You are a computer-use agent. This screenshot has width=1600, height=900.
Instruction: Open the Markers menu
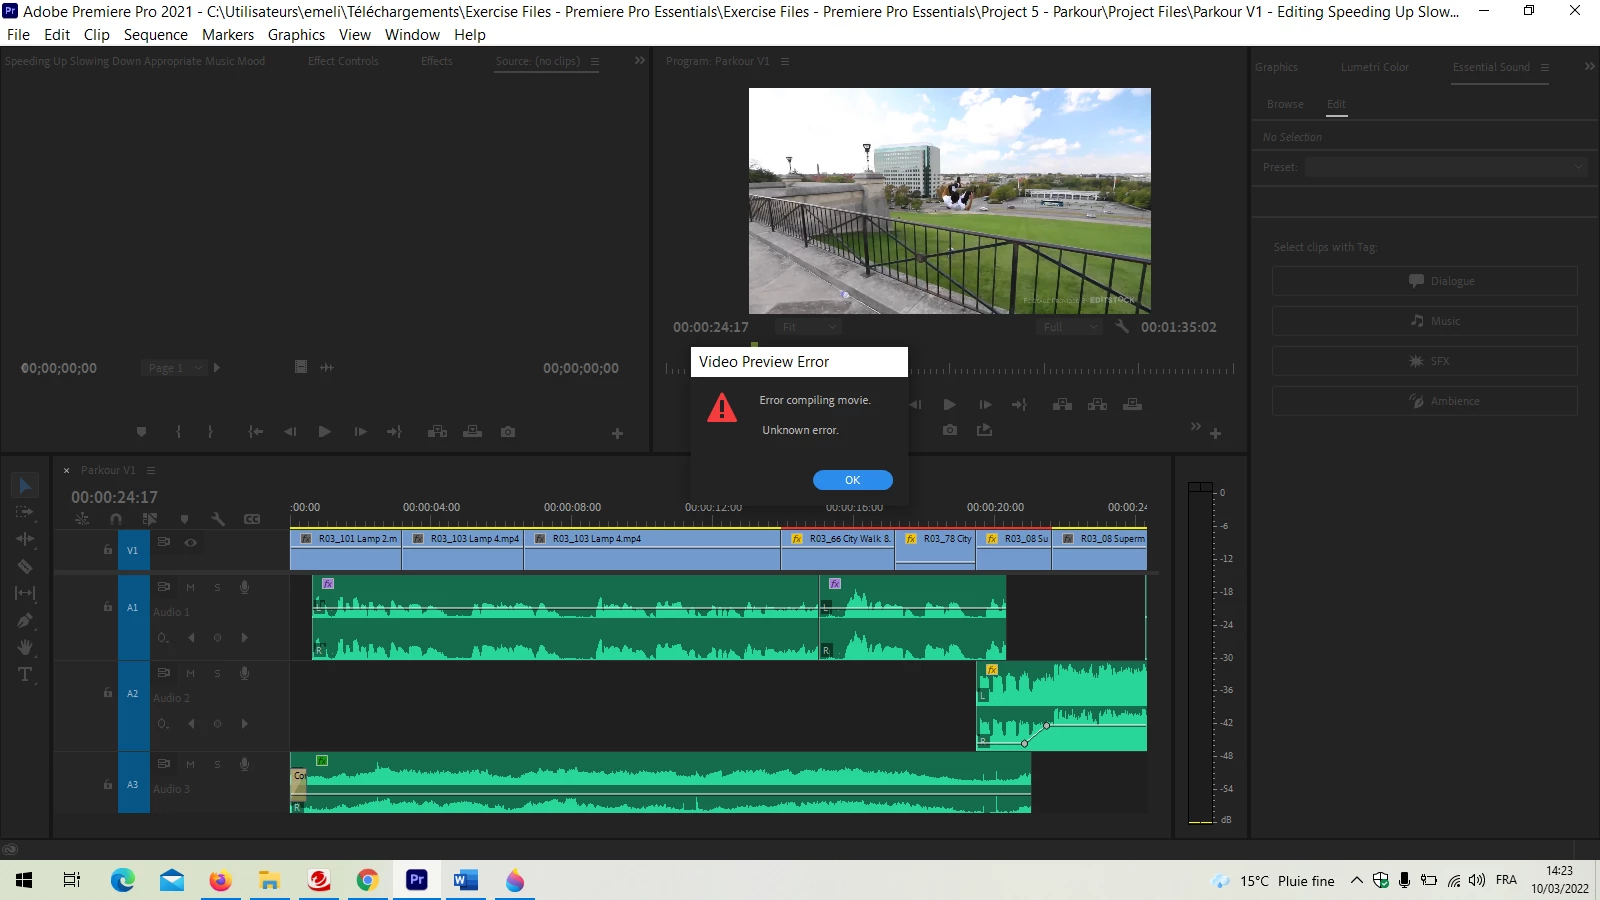point(228,34)
